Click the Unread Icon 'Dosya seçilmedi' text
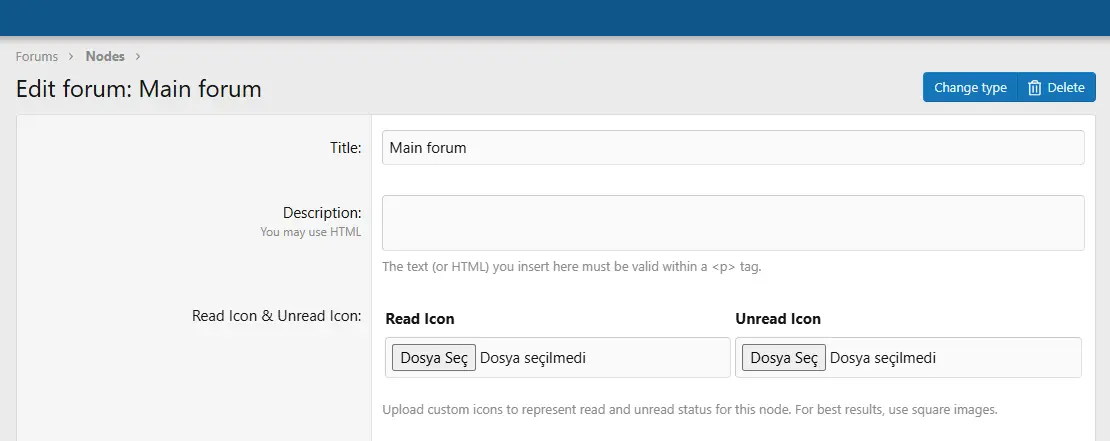Screen dimensions: 1110x441 883,358
